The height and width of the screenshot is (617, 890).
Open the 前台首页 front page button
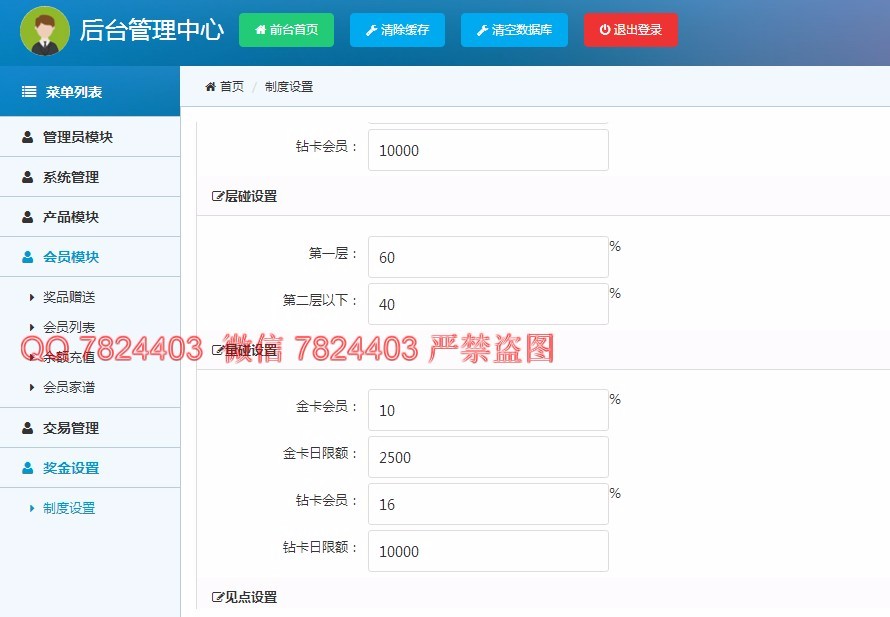[286, 30]
